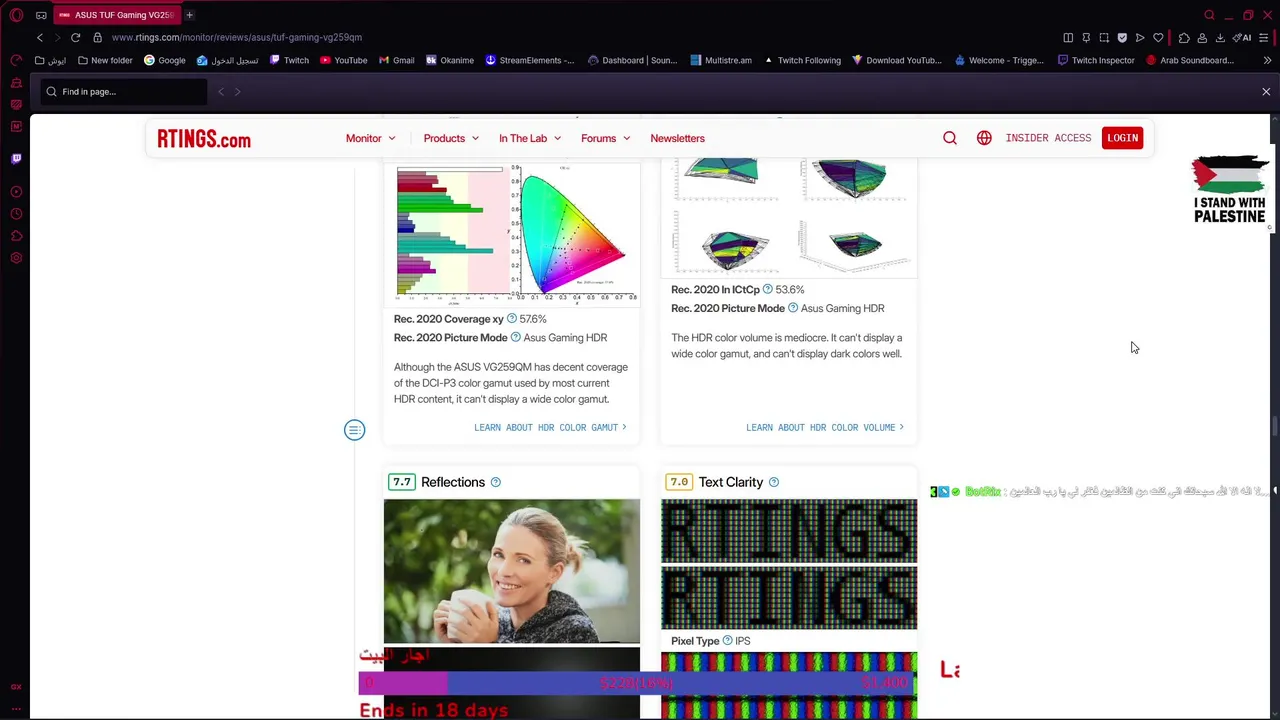Click help icon beside Rec. 2020 Coverage xy

(512, 319)
